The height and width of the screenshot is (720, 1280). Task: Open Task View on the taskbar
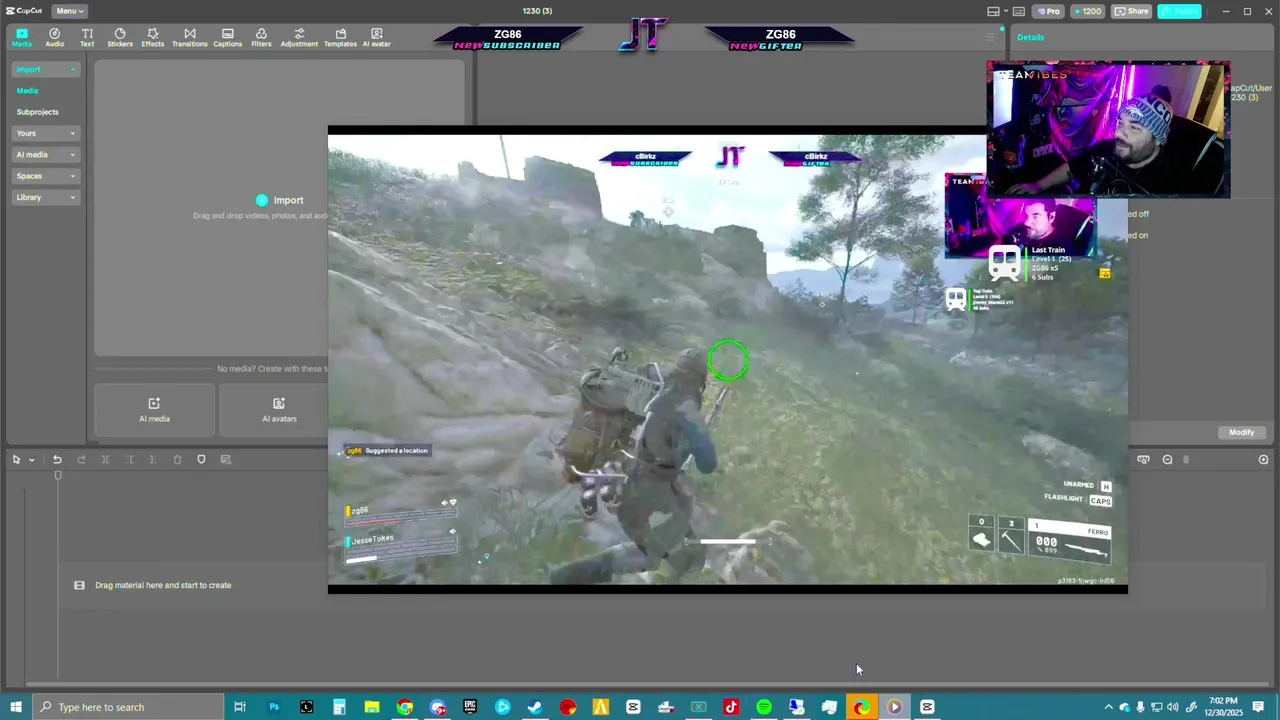pos(240,707)
